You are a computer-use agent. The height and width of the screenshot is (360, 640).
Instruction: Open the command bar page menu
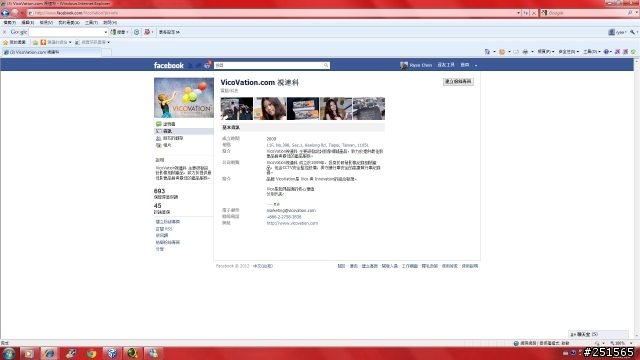coord(546,52)
